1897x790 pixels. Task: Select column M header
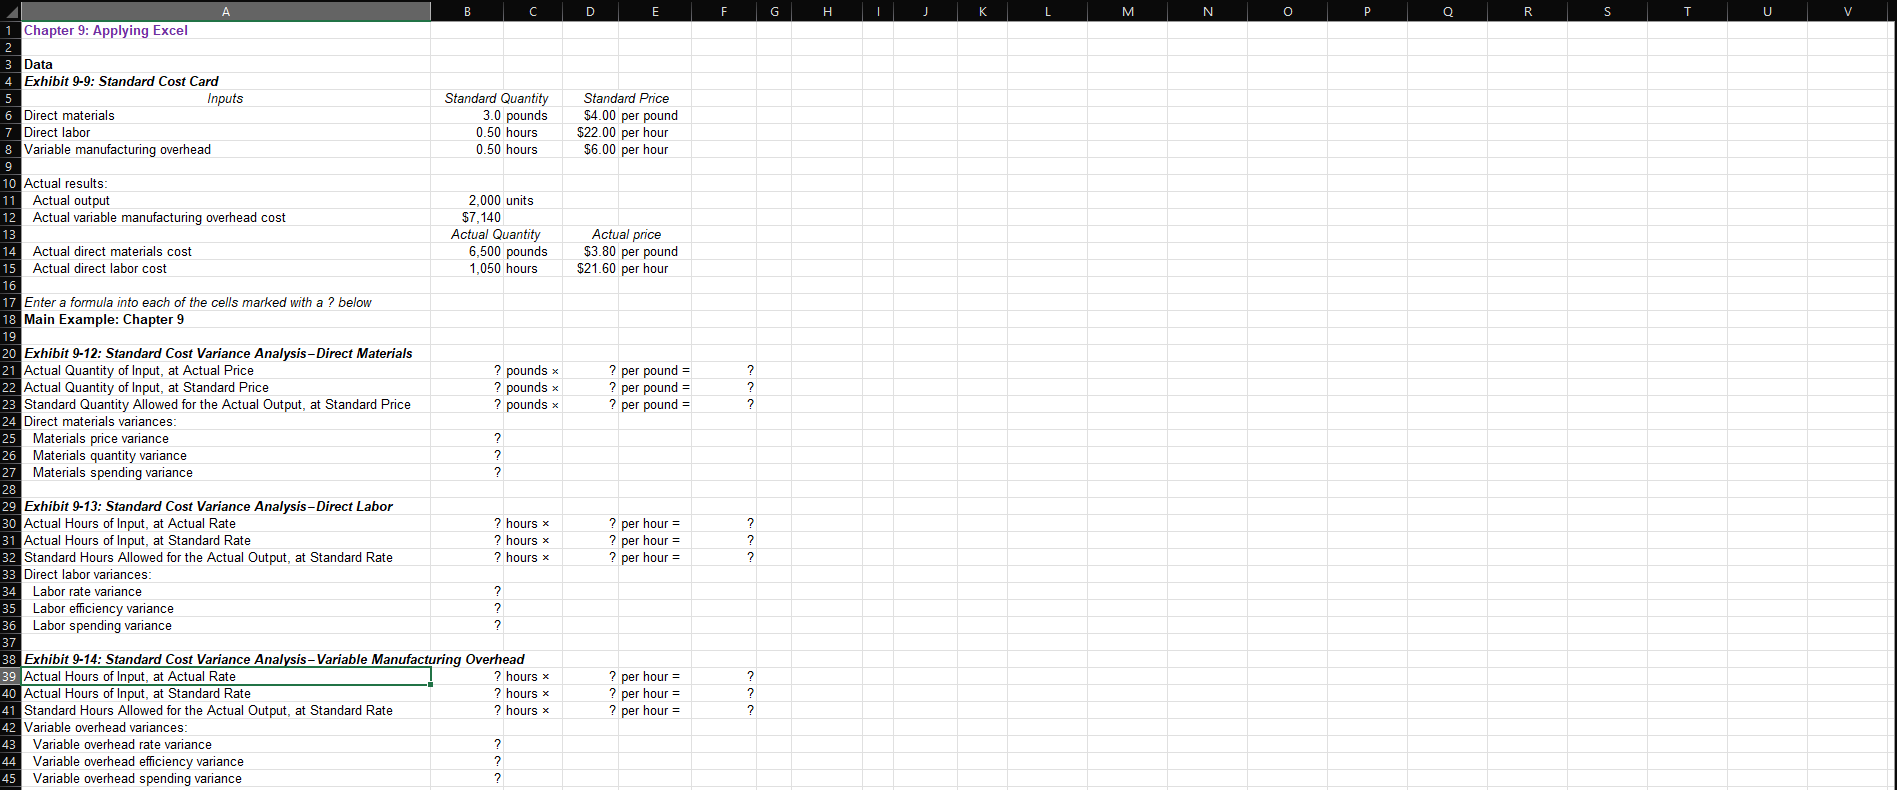tap(1128, 11)
